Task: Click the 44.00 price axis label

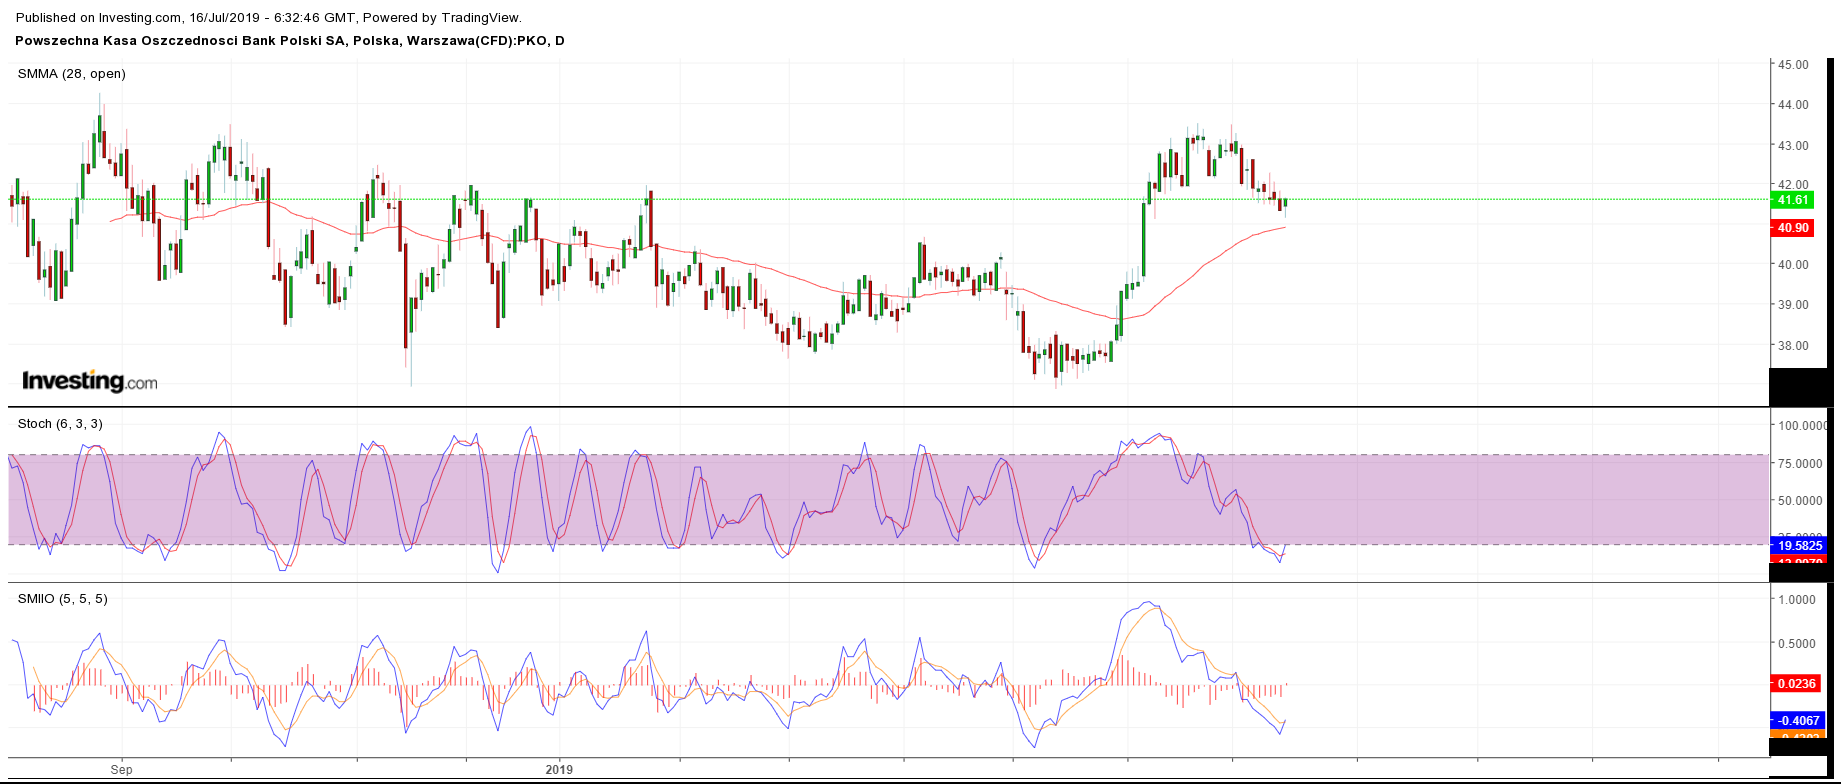Action: coord(1792,105)
